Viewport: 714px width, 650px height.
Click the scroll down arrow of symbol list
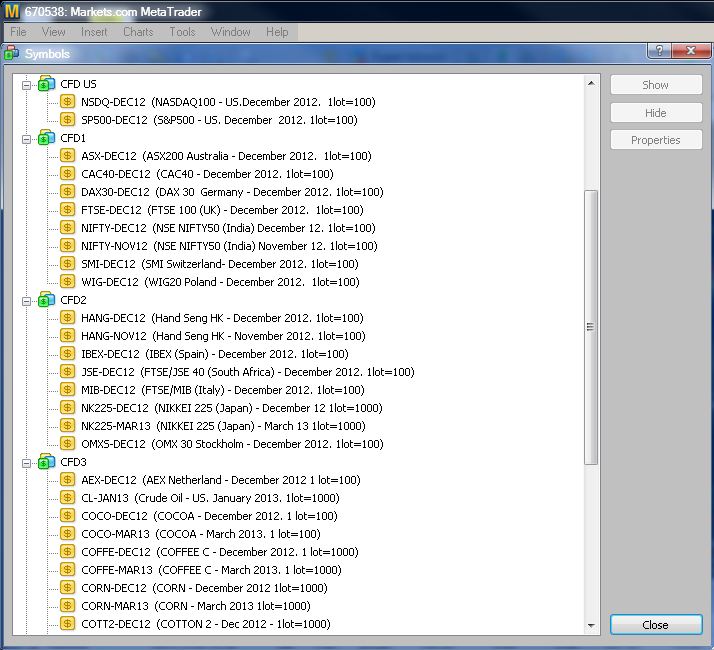click(x=591, y=626)
